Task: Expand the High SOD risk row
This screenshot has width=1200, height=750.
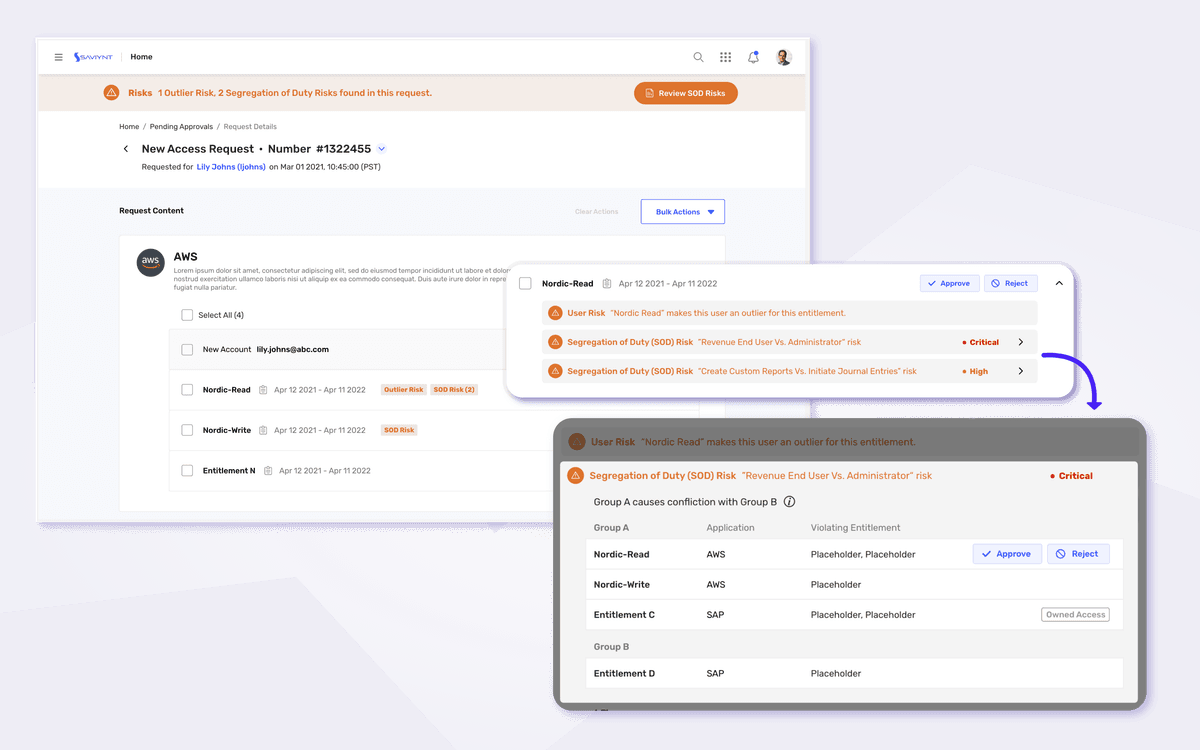Action: (1020, 371)
